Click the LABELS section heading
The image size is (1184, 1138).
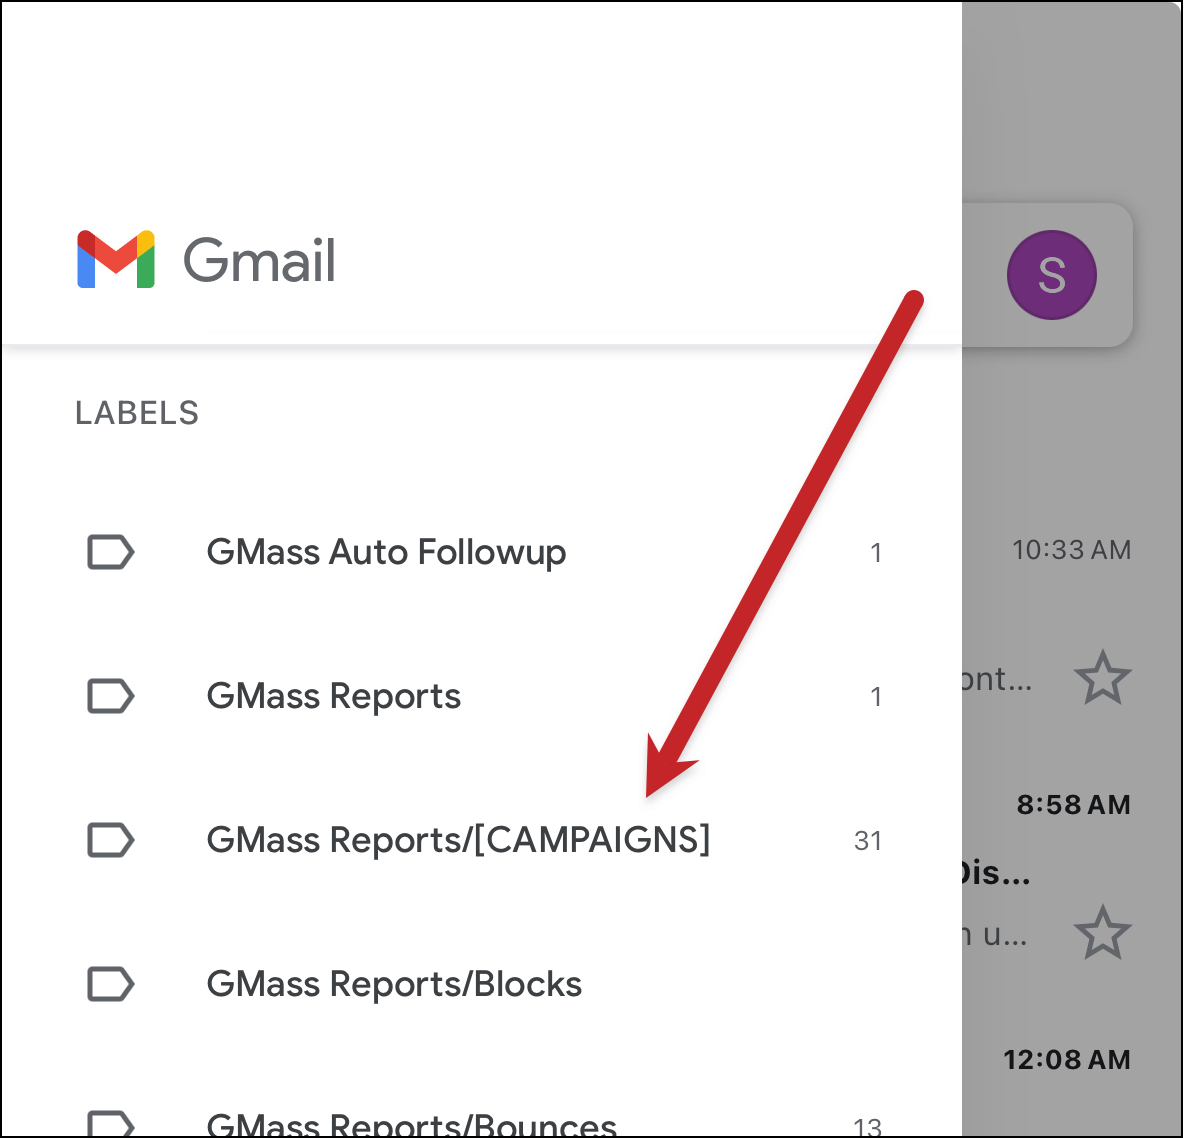tap(137, 413)
